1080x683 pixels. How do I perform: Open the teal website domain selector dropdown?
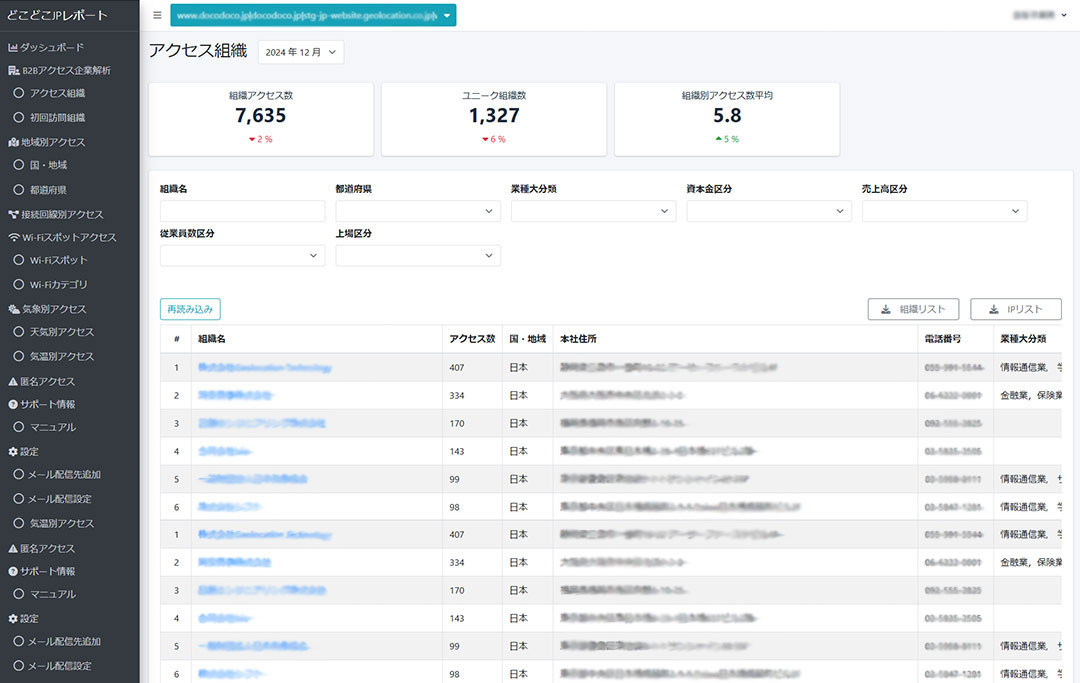(313, 15)
